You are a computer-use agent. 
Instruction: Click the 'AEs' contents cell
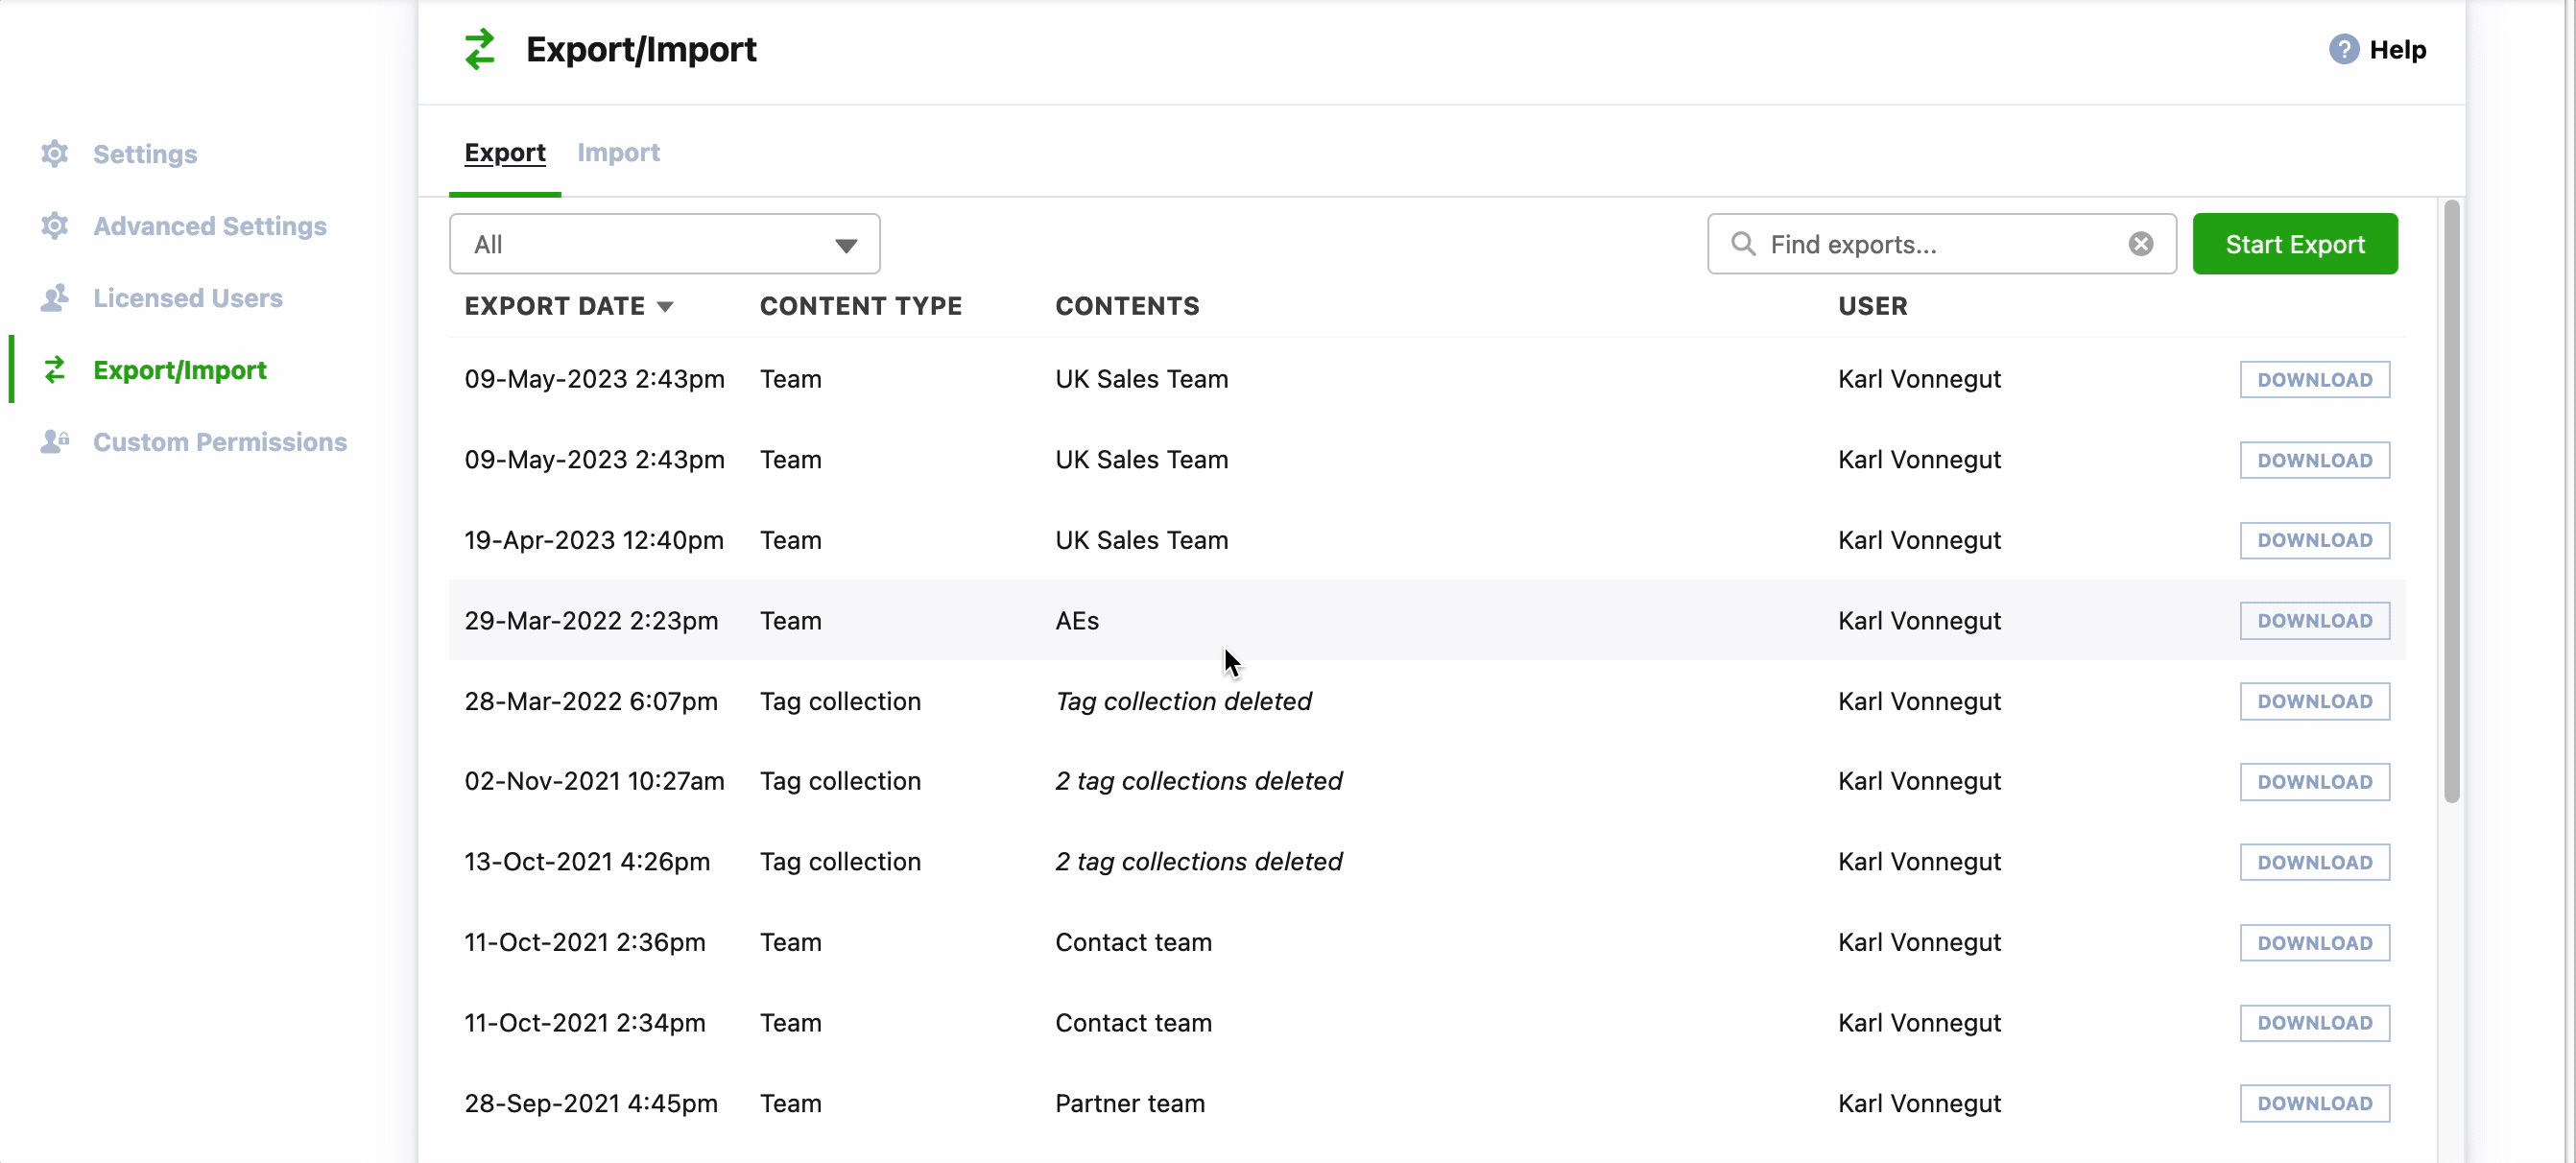click(1077, 620)
